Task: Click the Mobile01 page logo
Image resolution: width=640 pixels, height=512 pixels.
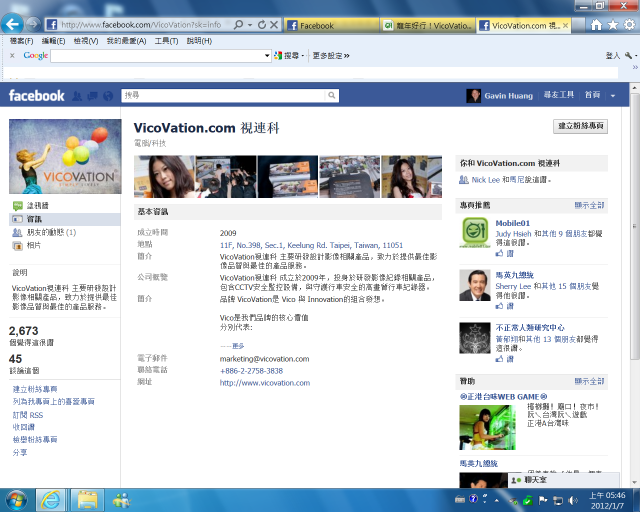Action: point(475,232)
